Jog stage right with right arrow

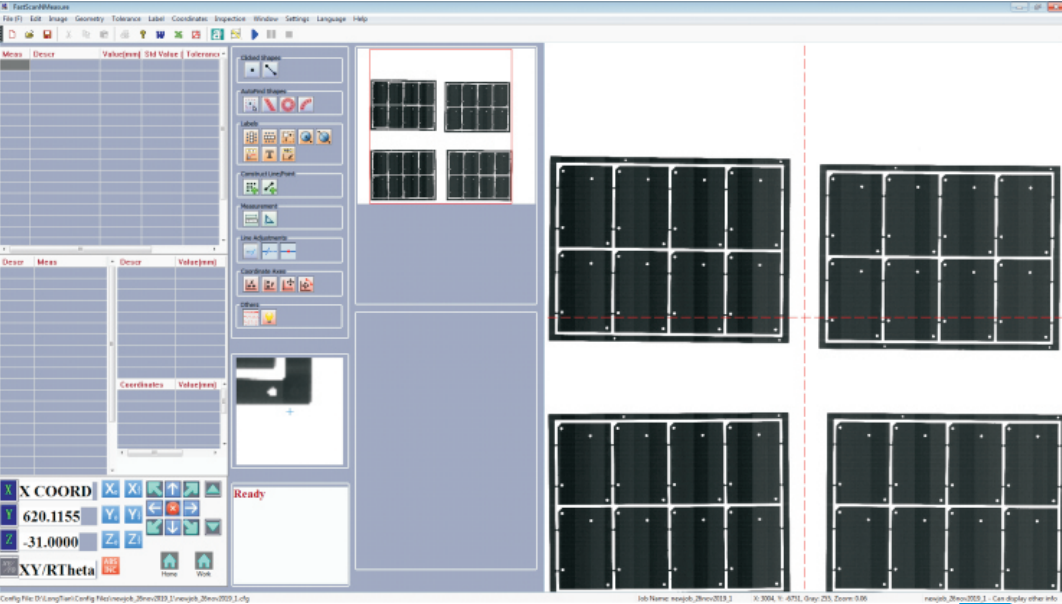192,508
